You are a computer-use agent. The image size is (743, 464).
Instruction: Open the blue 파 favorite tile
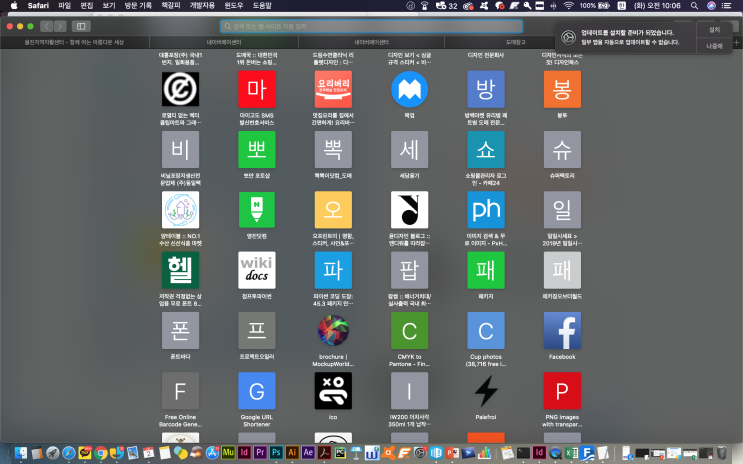333,270
